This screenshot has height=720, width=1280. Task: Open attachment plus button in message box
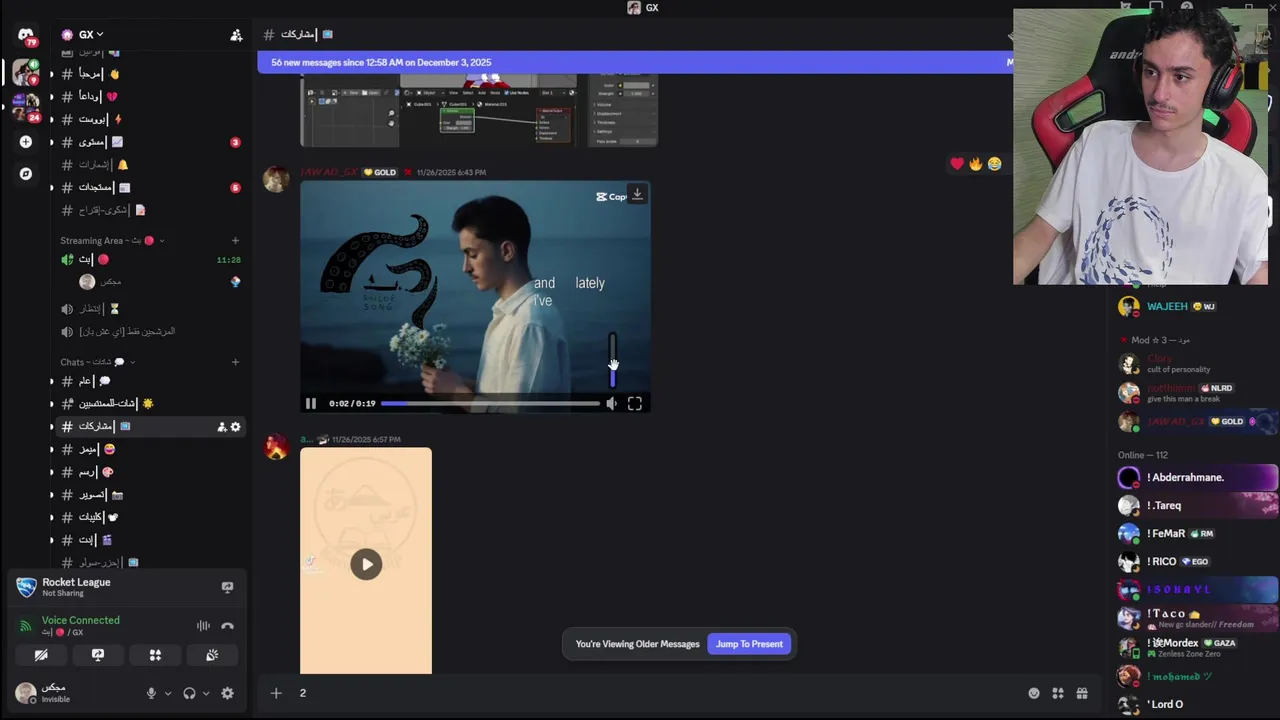(276, 693)
